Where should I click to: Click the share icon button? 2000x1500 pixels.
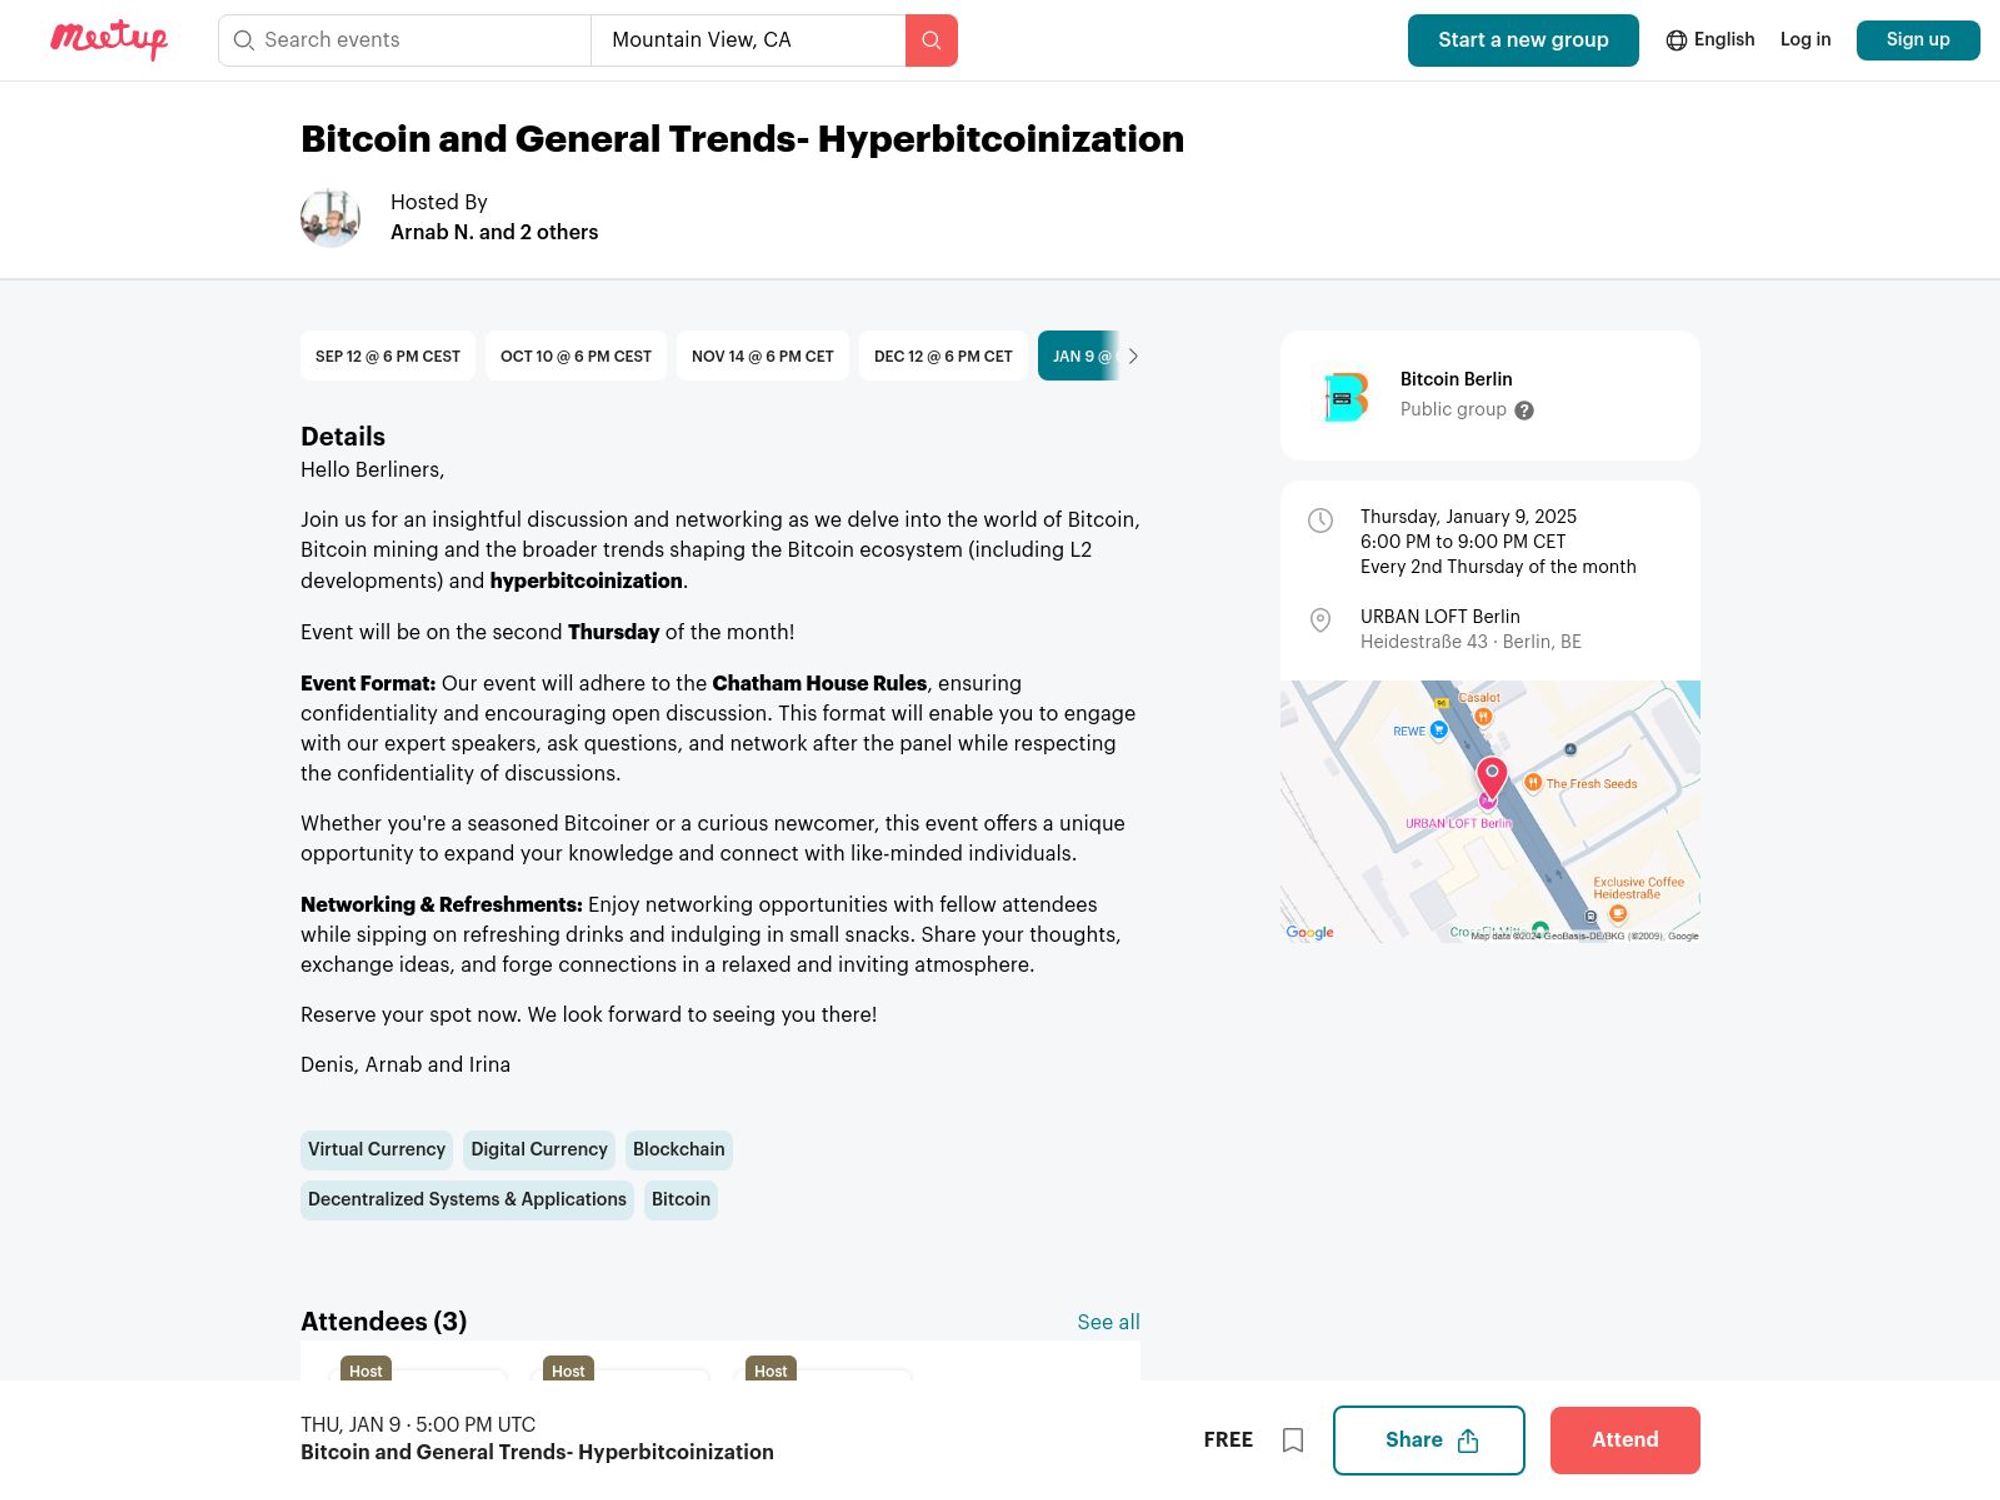click(x=1466, y=1440)
